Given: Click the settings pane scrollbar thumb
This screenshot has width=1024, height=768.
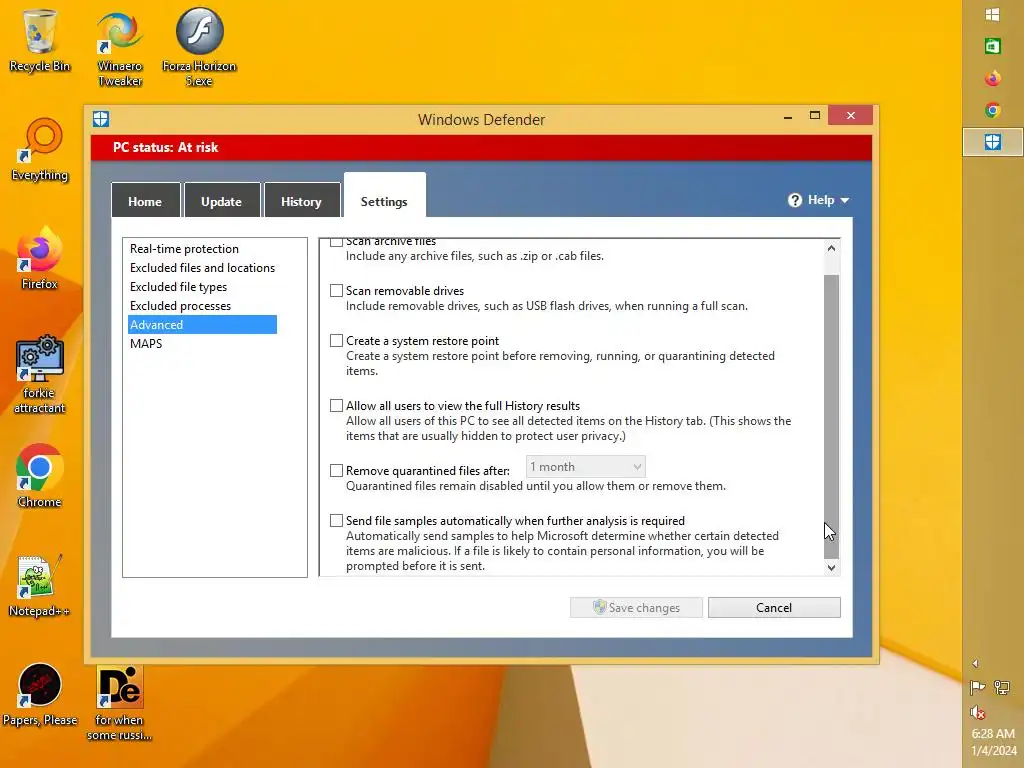Looking at the screenshot, I should 831,417.
